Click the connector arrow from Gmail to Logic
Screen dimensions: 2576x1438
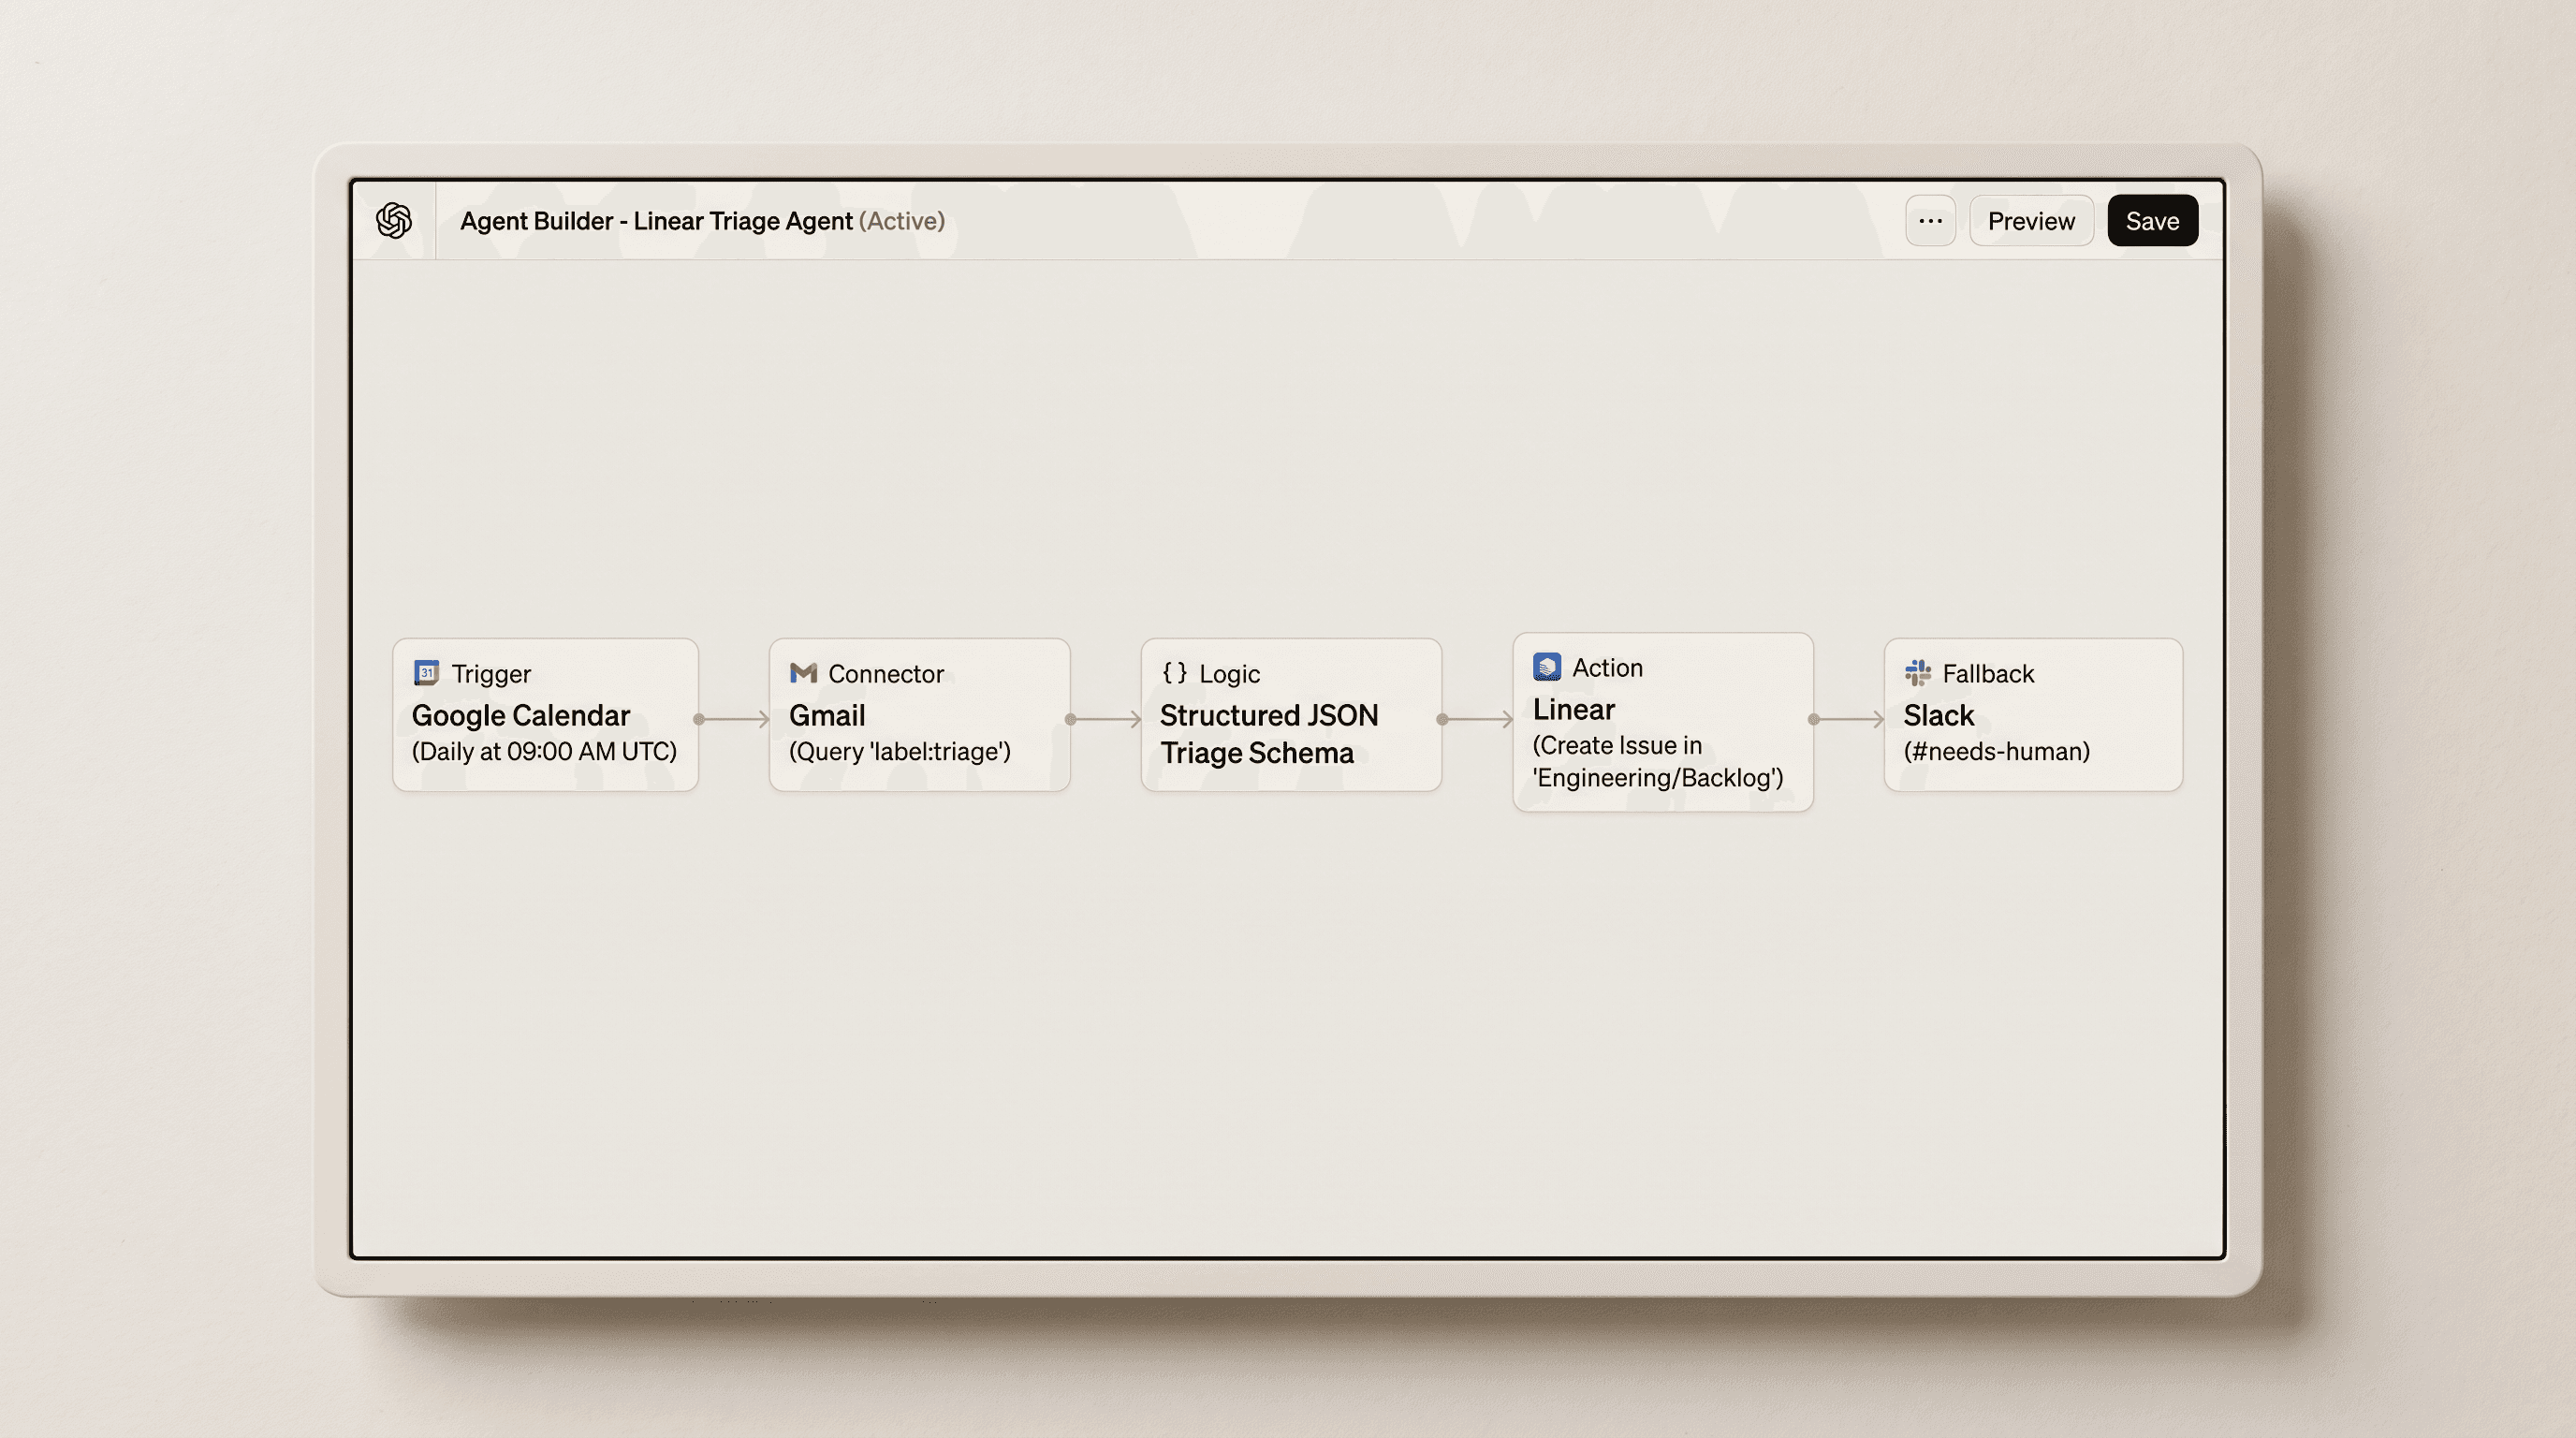pyautogui.click(x=1108, y=719)
